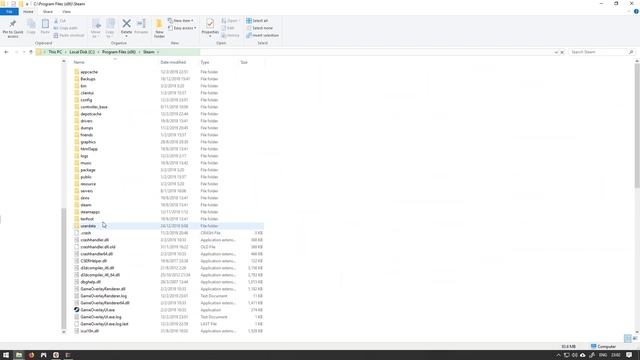Viewport: 640px width, 360px height.
Task: Open the Action Center notifications
Action: tap(629, 355)
